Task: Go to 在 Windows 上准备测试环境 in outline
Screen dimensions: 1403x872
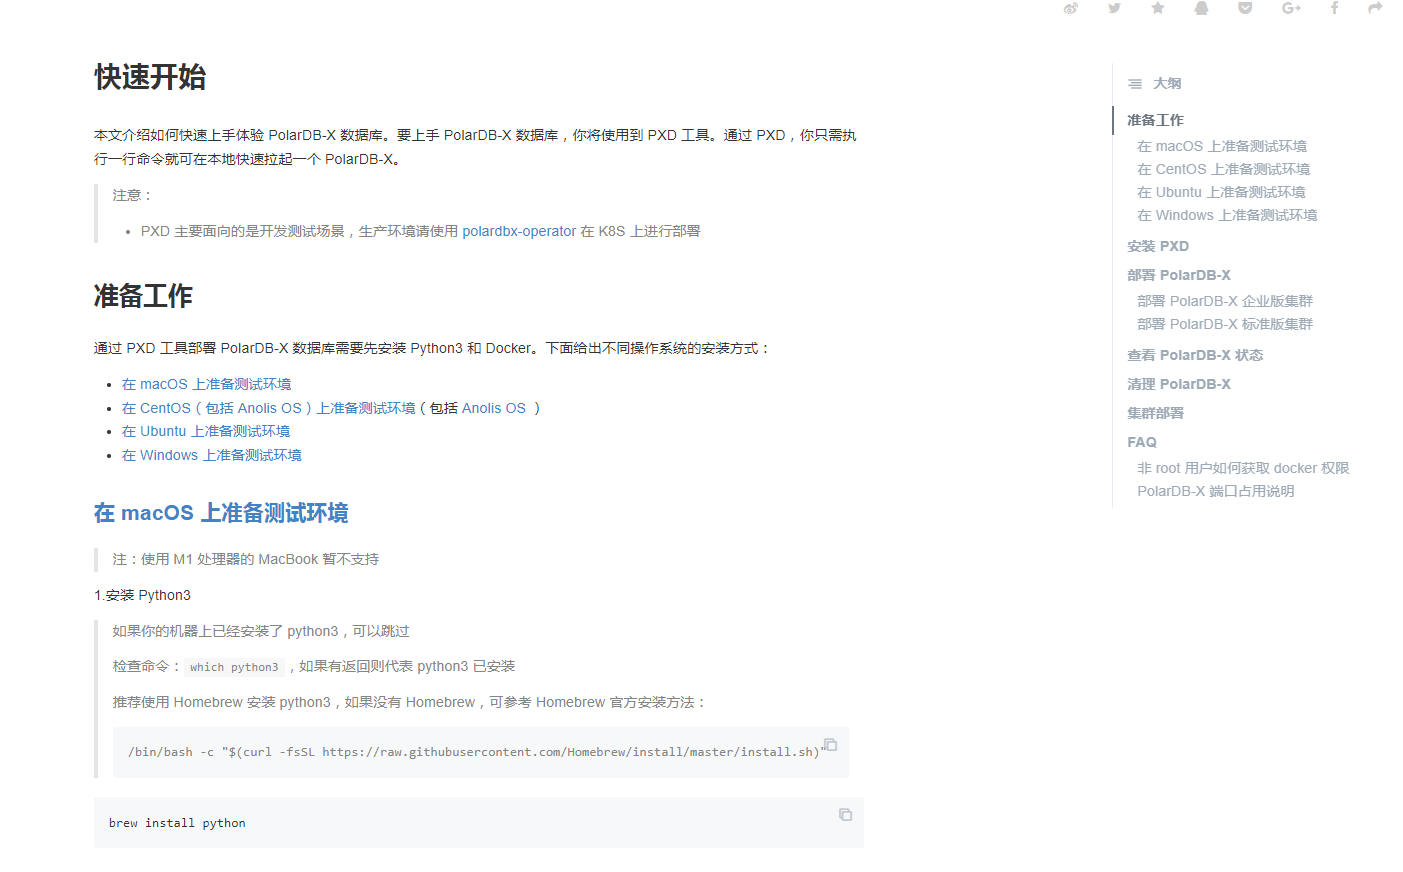Action: [x=1227, y=215]
